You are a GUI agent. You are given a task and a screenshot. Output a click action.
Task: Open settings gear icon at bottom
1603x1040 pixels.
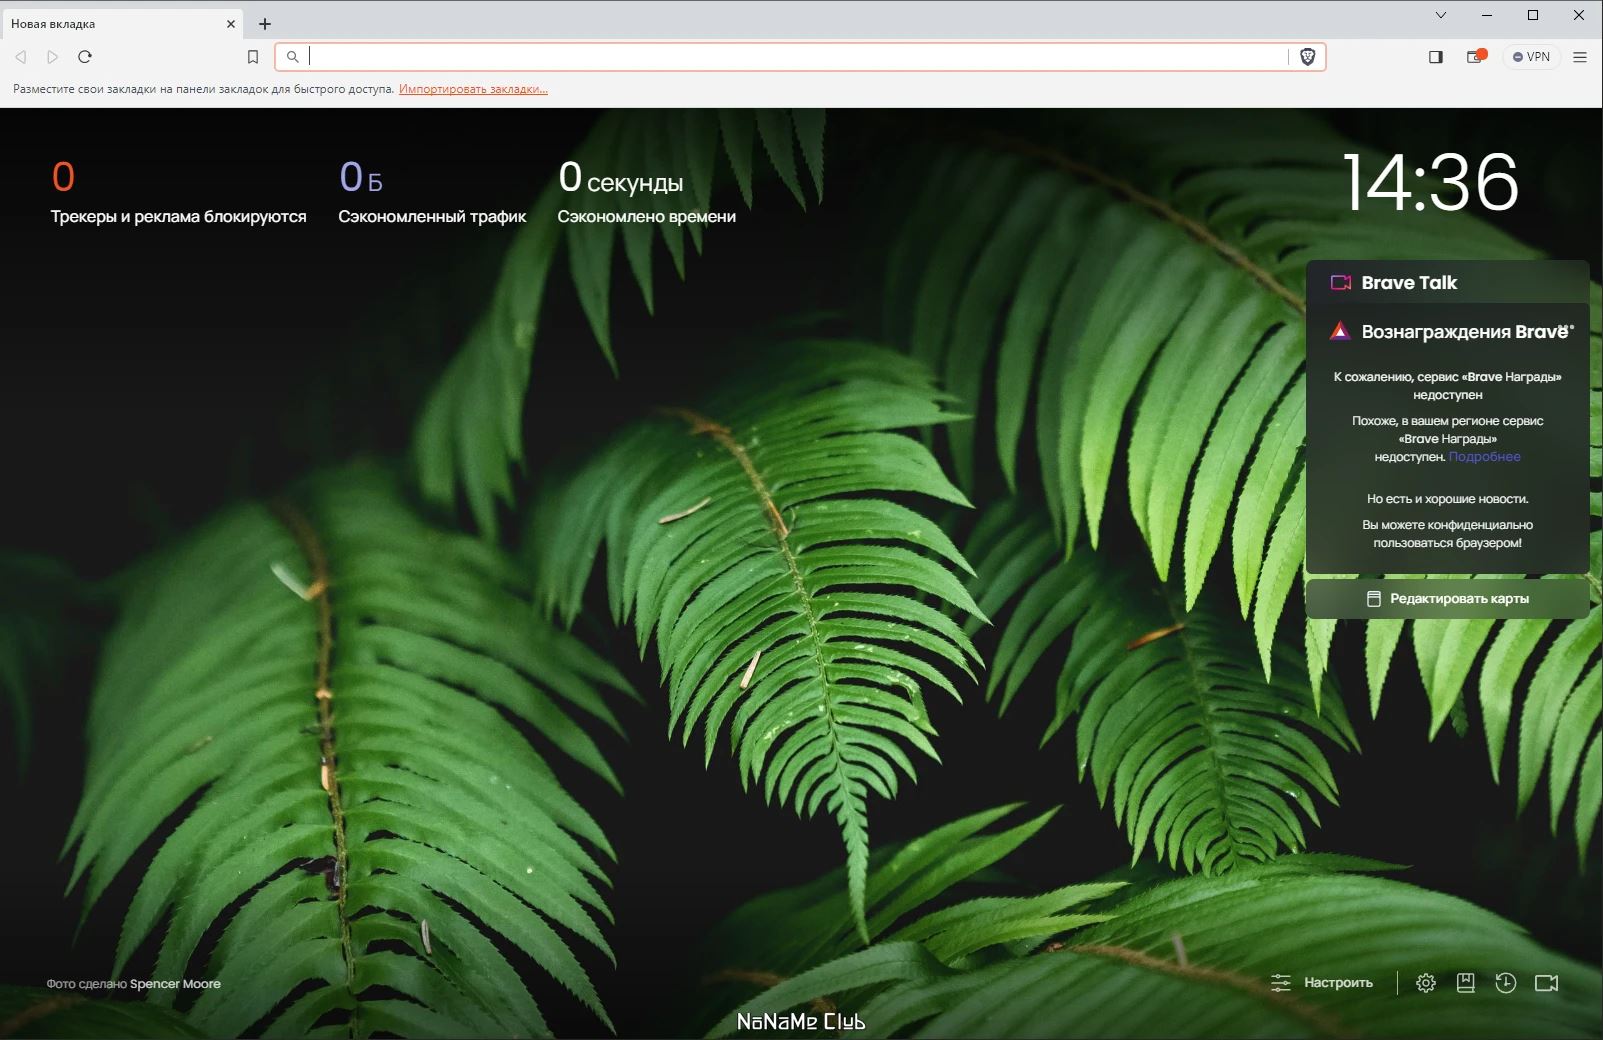1426,983
